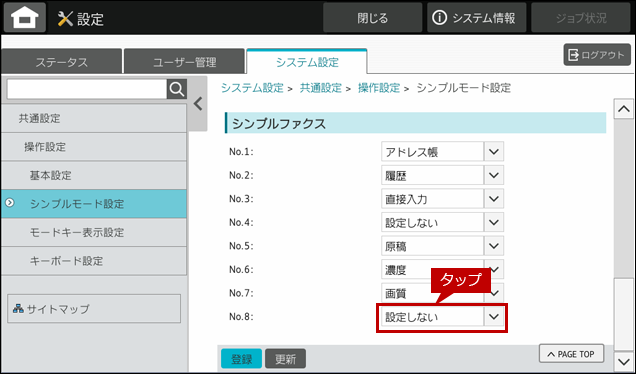Click the scrollbar up arrow
The image size is (636, 374).
coord(623,109)
